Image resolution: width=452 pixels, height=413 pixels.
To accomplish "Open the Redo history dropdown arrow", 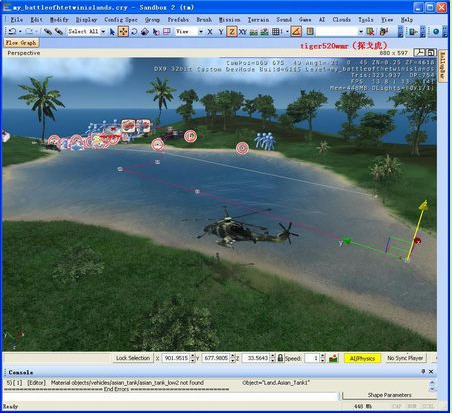I will pyautogui.click(x=37, y=32).
